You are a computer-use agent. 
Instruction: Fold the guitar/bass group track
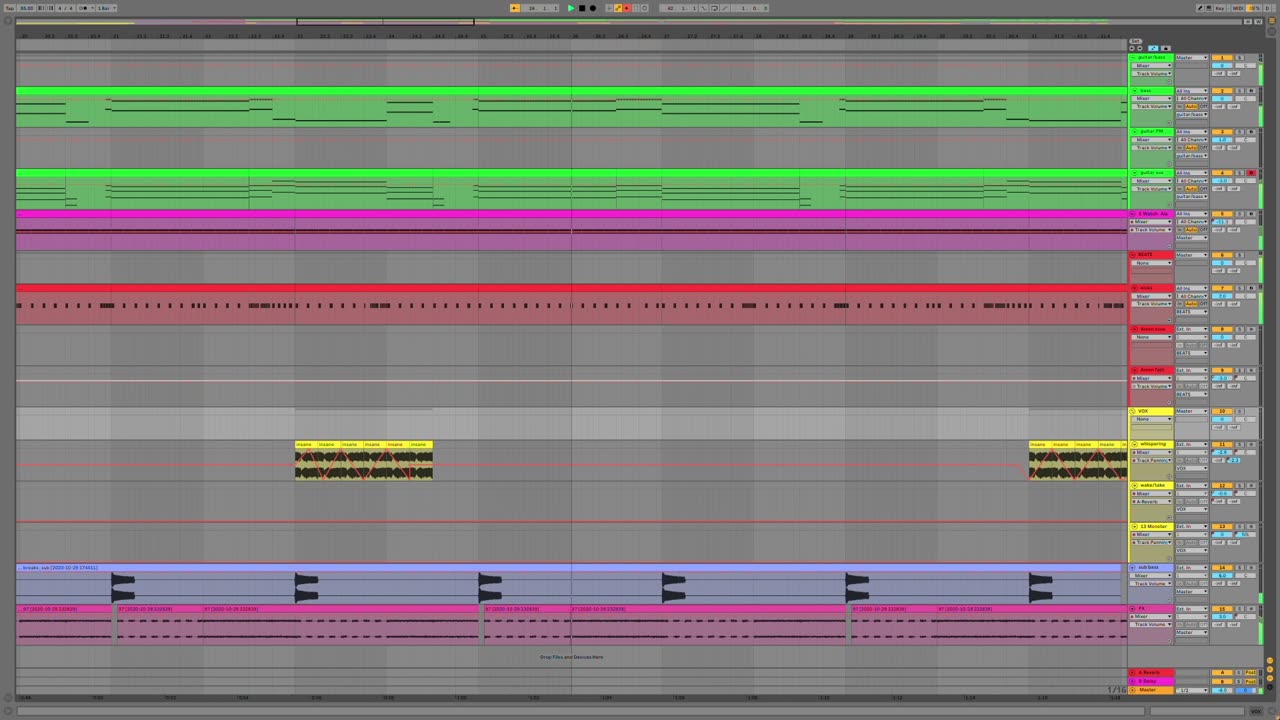click(x=1133, y=58)
